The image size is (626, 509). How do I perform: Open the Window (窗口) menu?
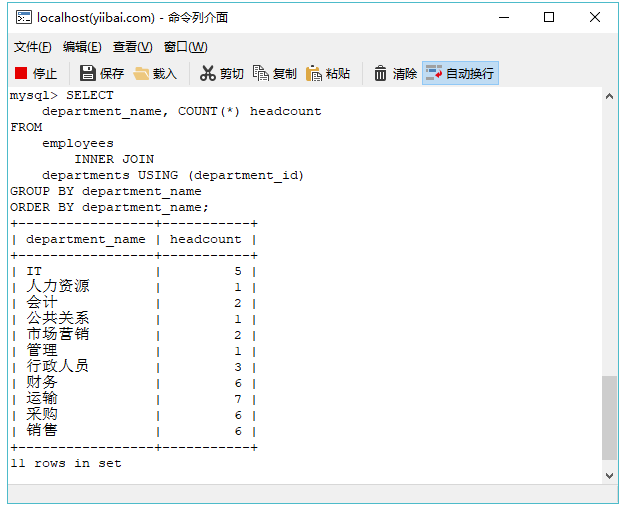[186, 47]
